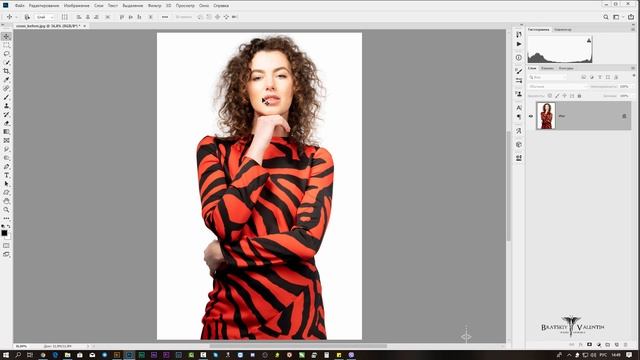Hide the Фон layer with eye icon

pos(531,116)
